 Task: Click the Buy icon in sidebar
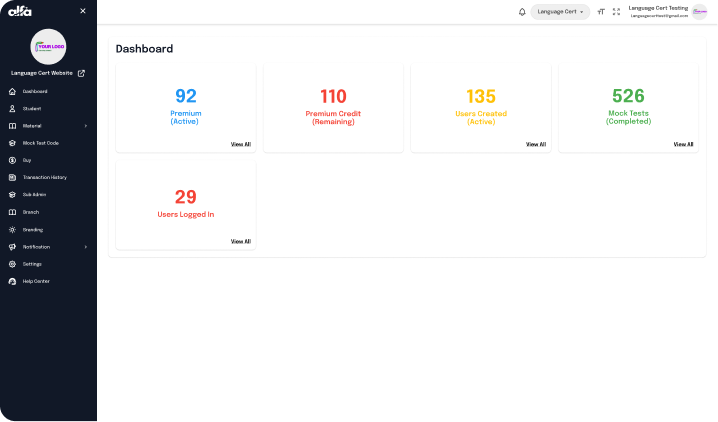pos(12,160)
